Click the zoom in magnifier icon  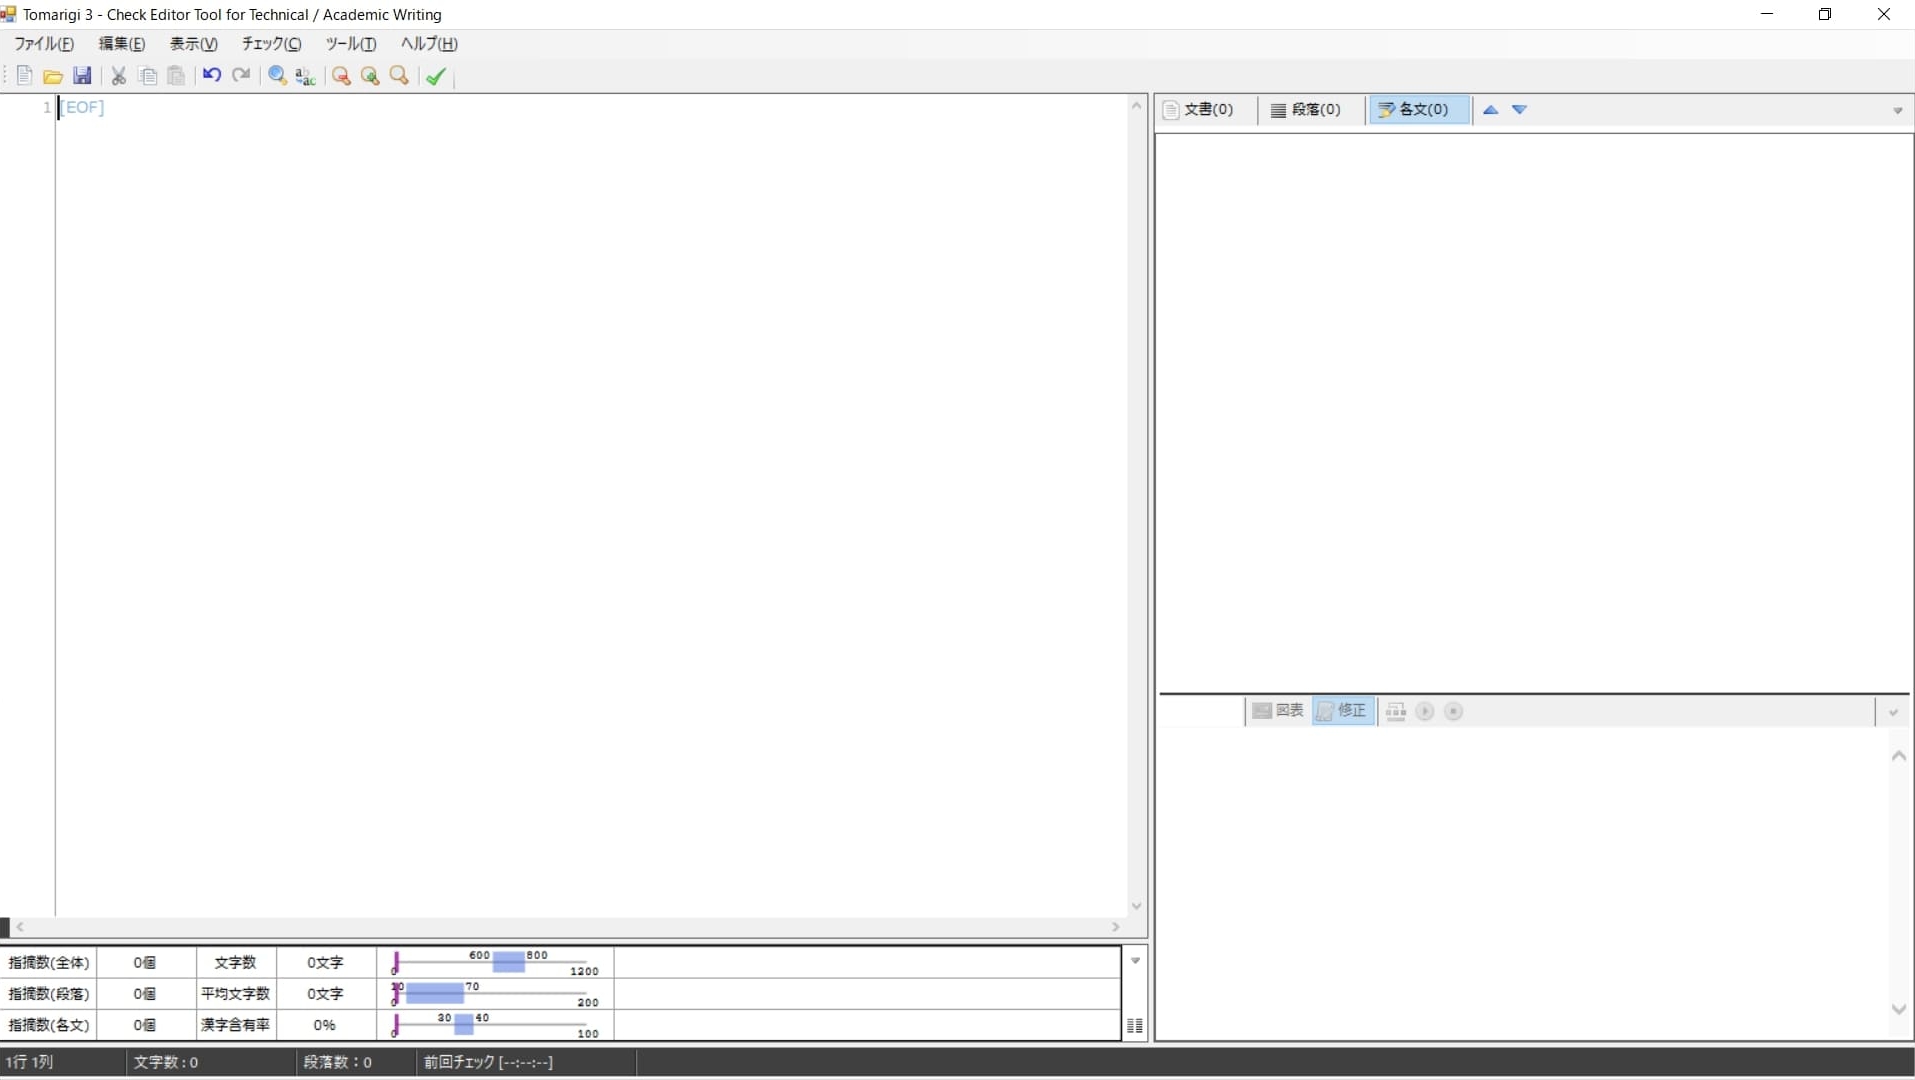[370, 76]
